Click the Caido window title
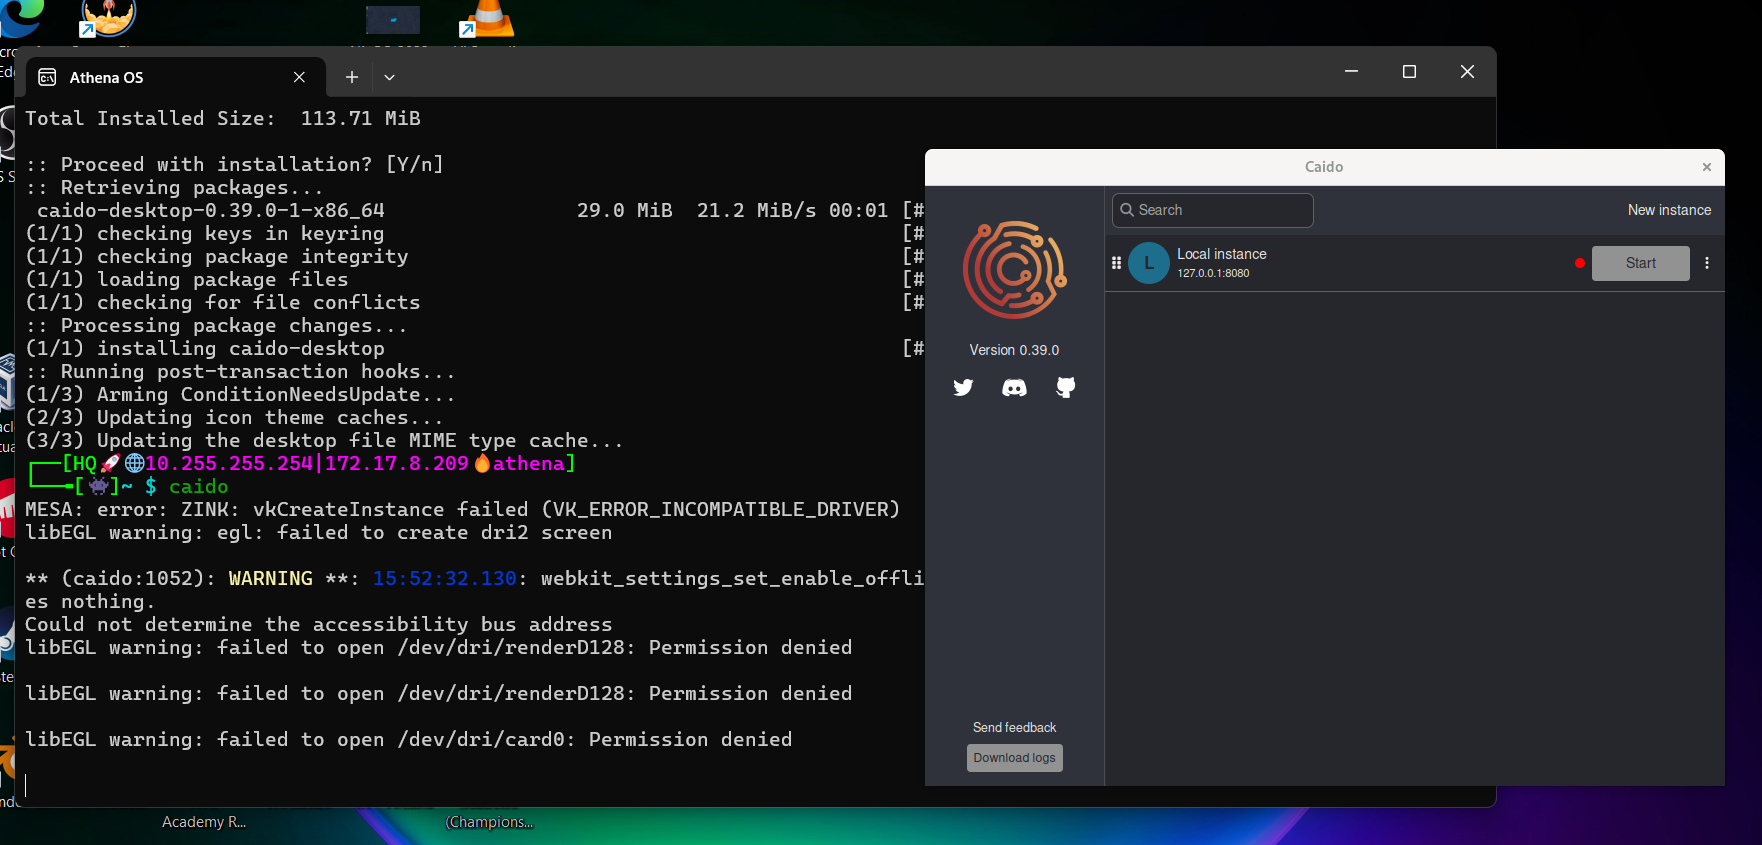This screenshot has height=845, width=1762. pyautogui.click(x=1323, y=167)
